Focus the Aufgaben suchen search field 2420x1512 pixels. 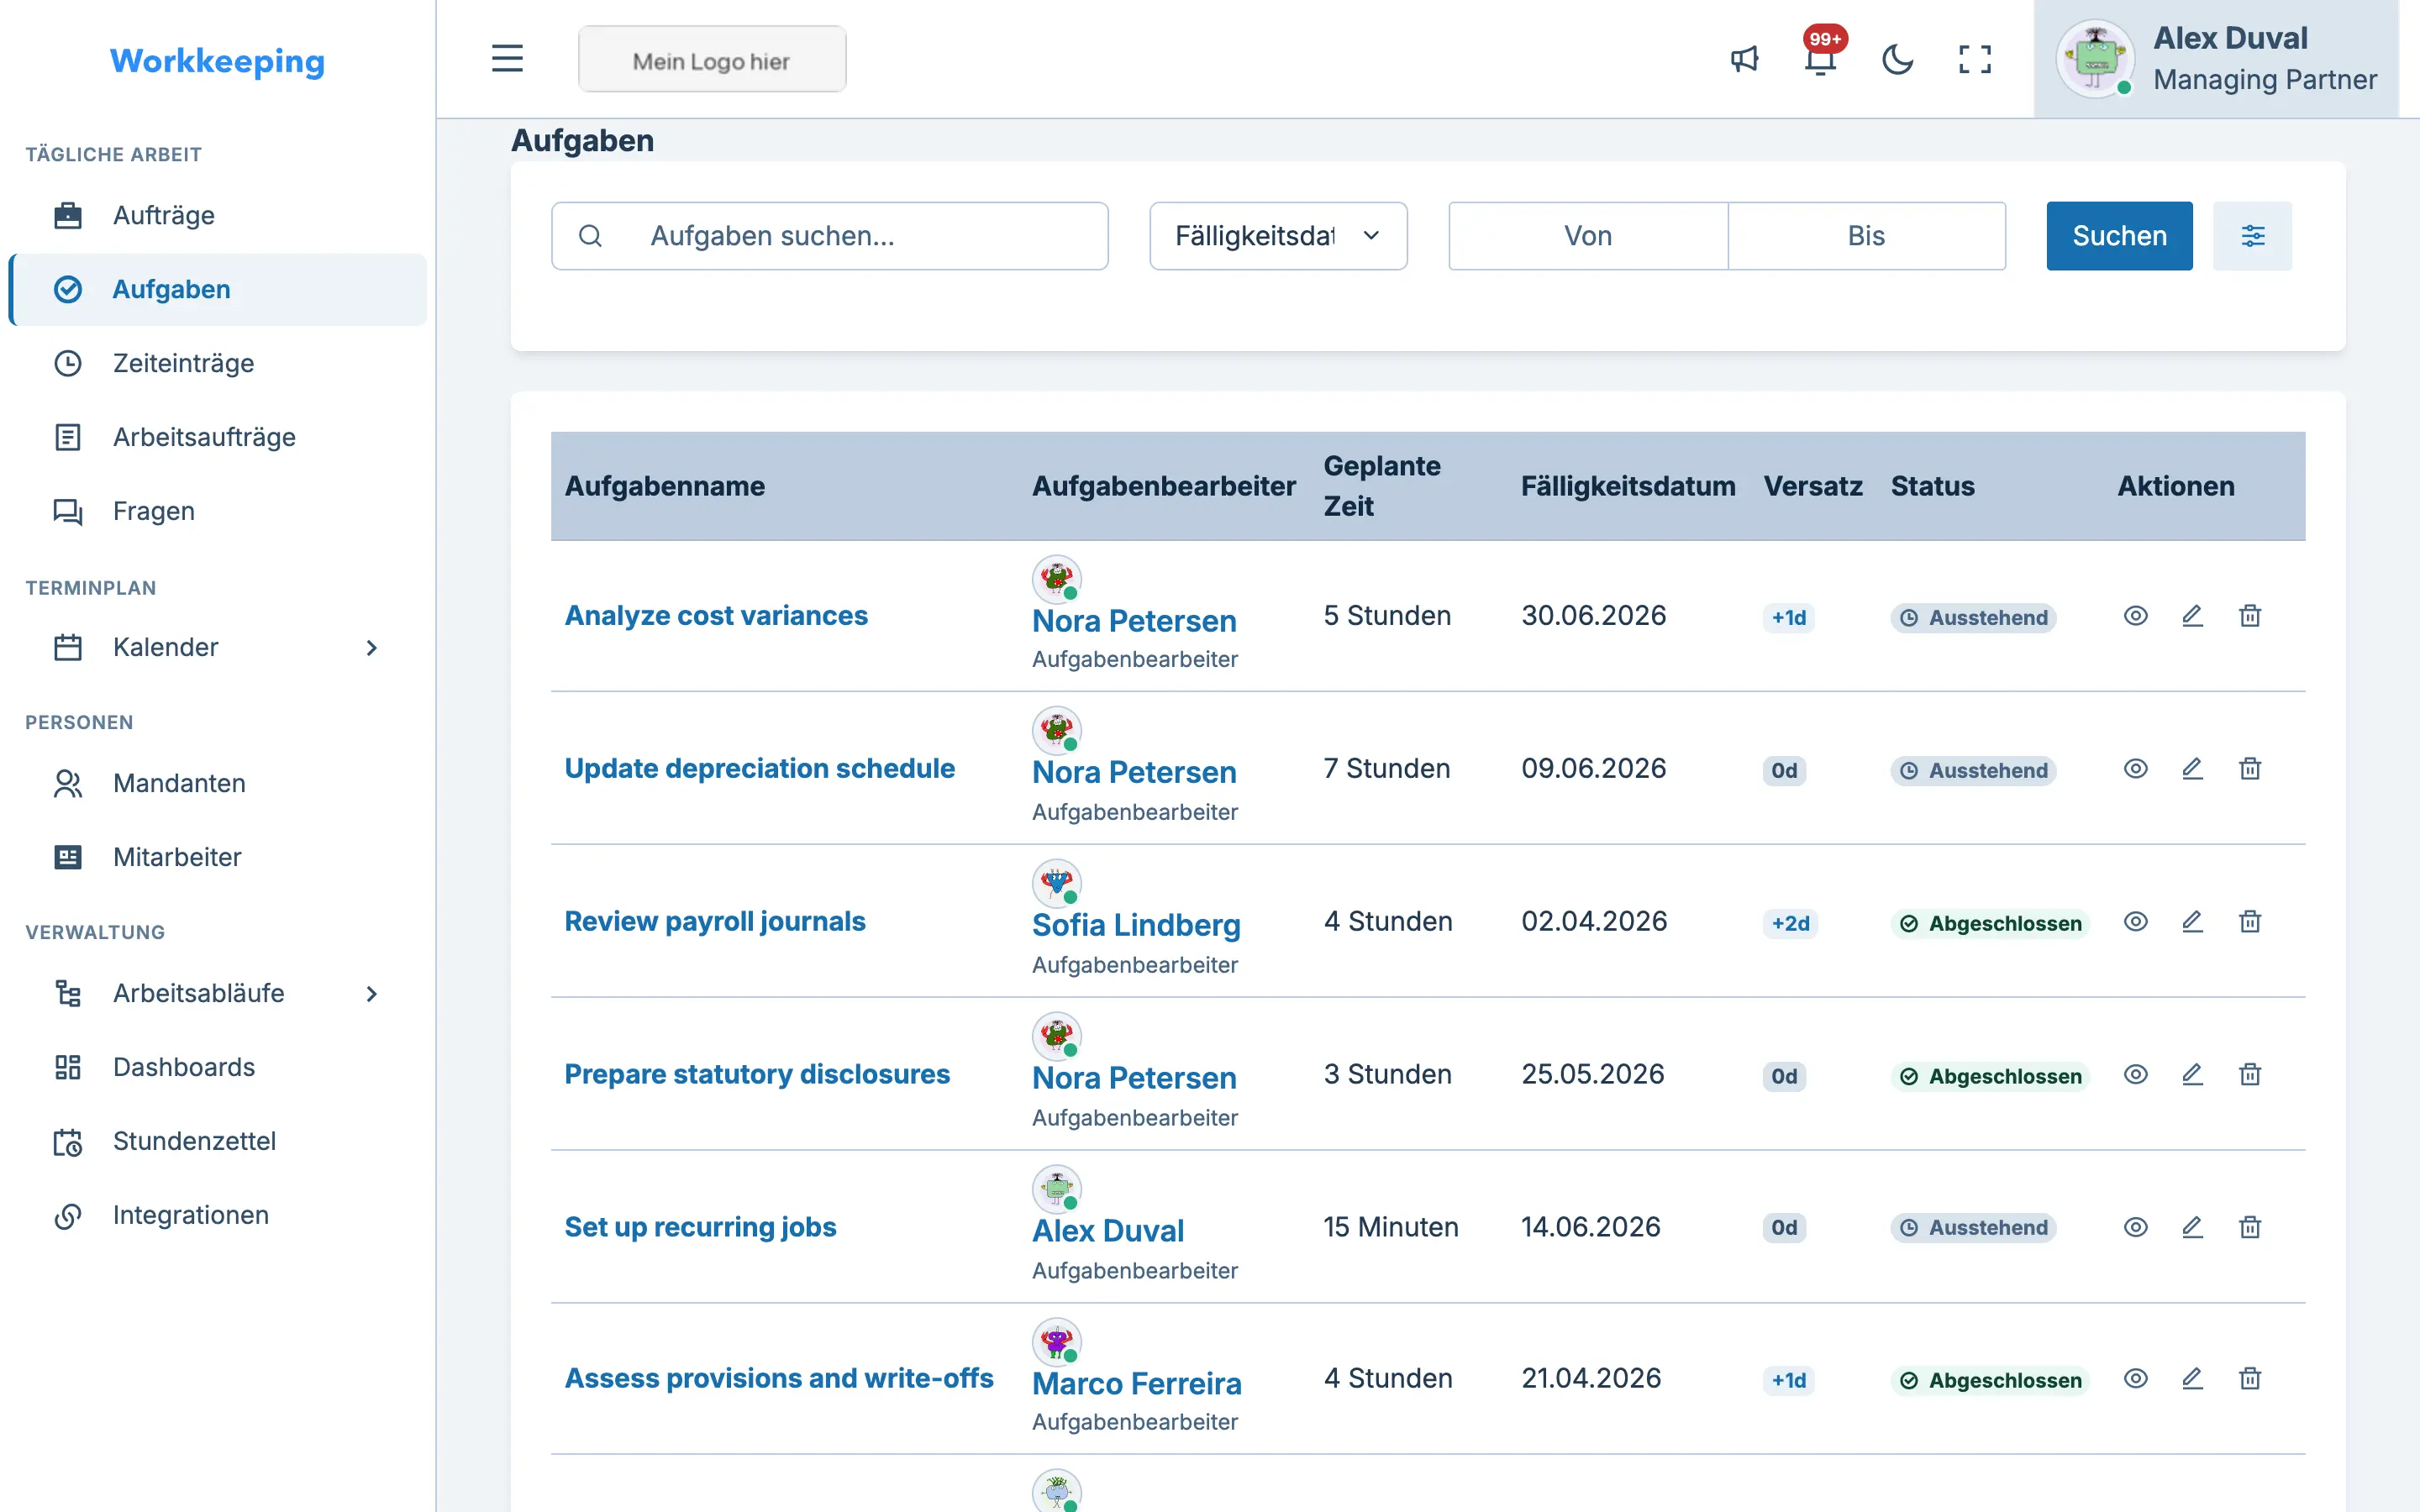(830, 236)
